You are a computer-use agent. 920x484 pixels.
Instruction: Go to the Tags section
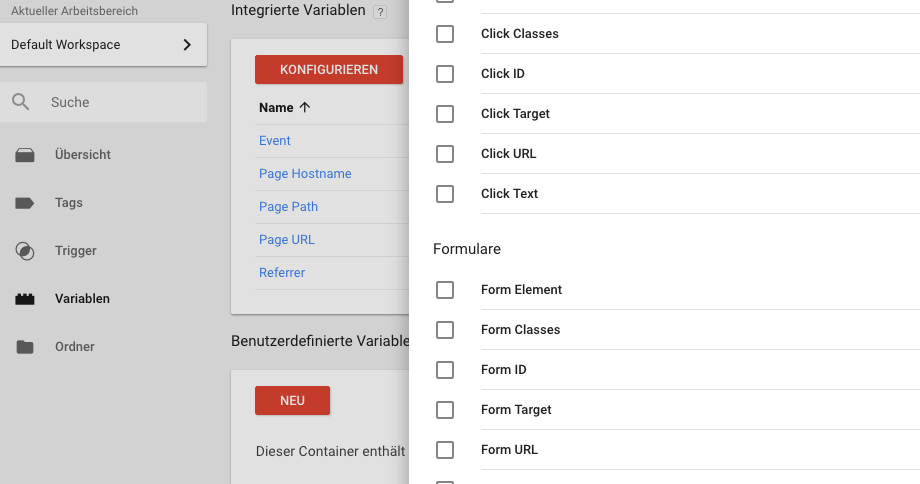(69, 202)
